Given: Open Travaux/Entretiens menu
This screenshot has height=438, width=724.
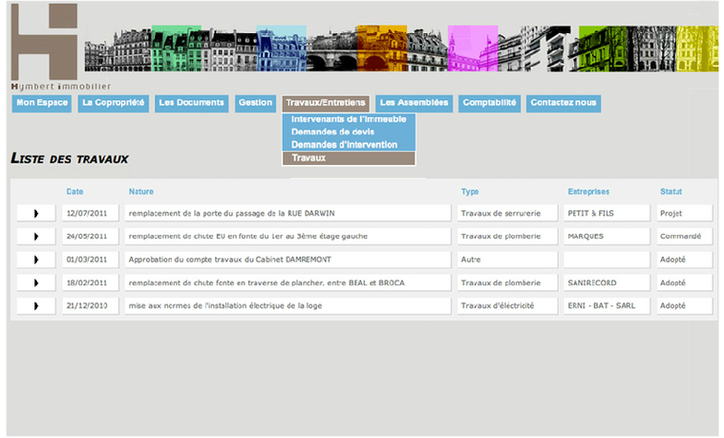Looking at the screenshot, I should point(326,103).
